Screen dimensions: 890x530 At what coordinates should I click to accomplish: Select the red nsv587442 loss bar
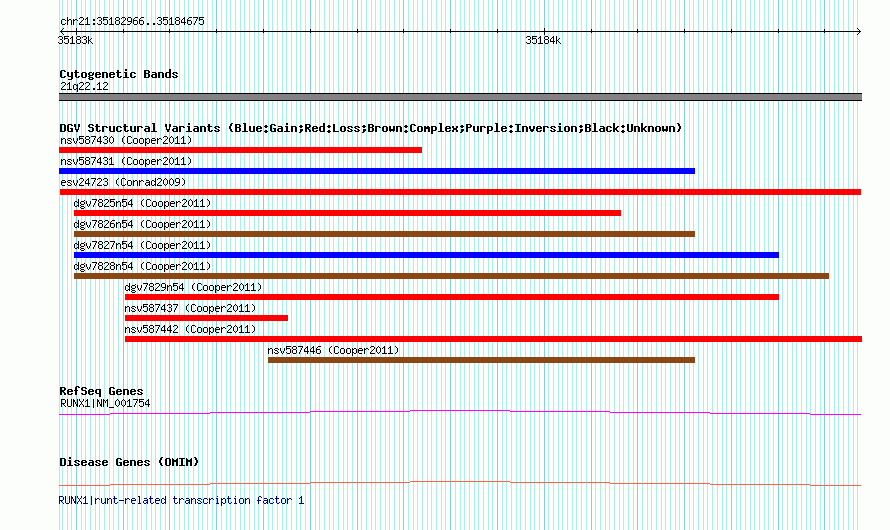(493, 339)
